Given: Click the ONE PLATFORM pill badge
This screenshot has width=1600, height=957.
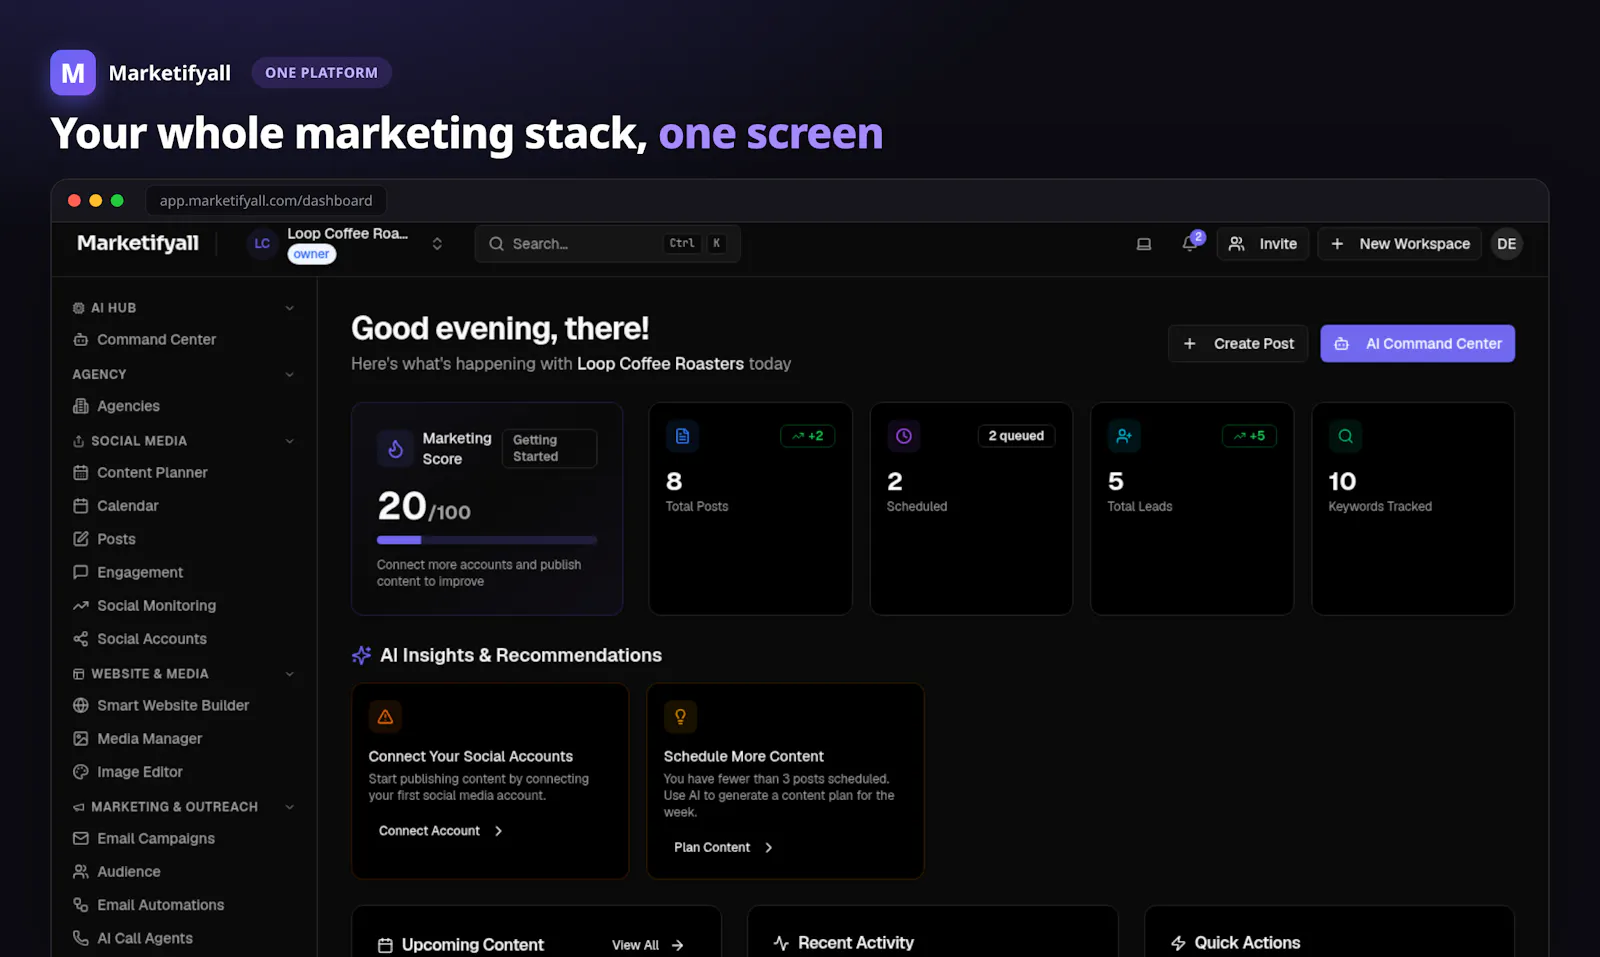Looking at the screenshot, I should point(321,73).
